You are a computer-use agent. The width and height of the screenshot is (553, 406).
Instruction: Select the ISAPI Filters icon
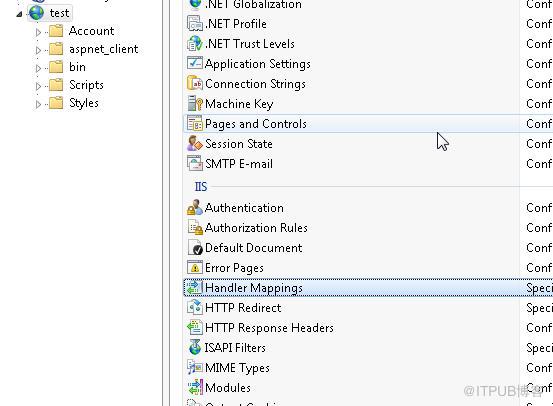coord(195,348)
